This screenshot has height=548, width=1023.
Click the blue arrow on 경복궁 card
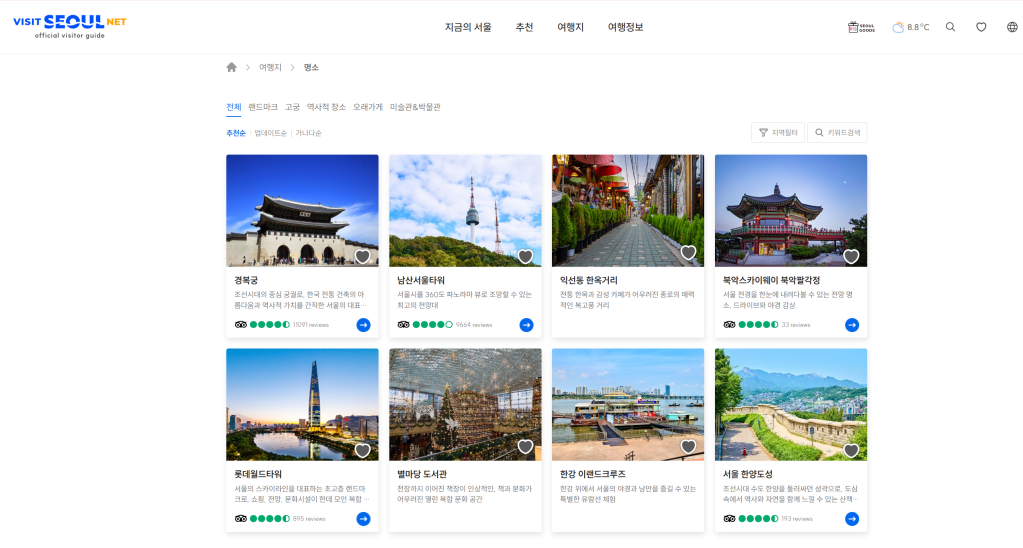coord(363,324)
